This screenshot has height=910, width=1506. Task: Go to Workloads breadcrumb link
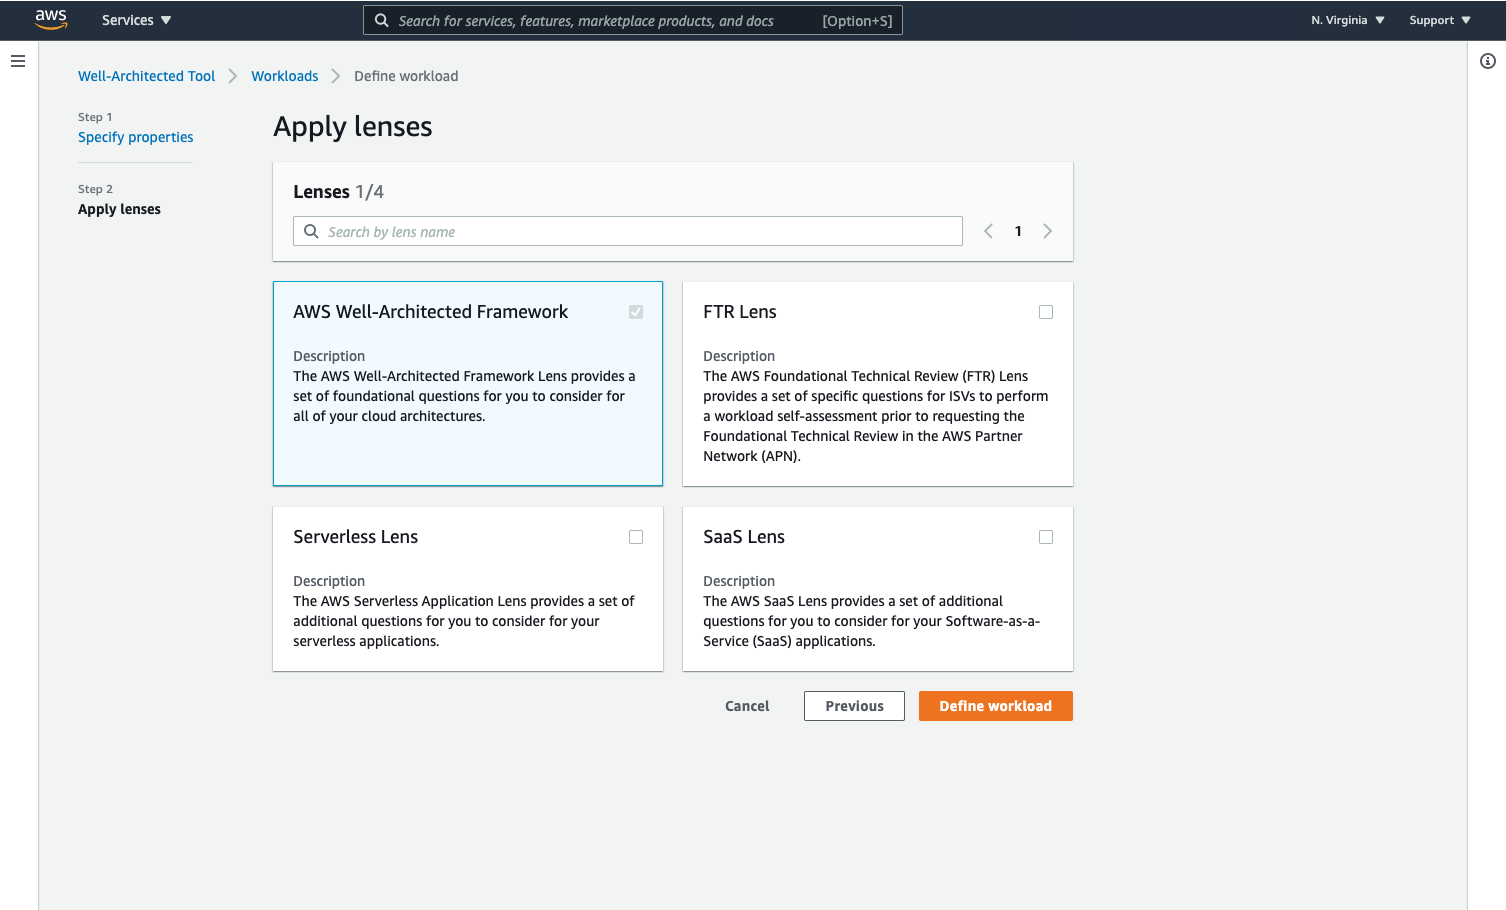(x=285, y=76)
